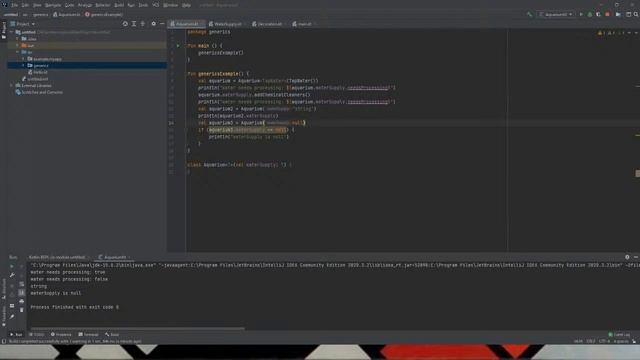Click the run gutter icon beside main
The height and width of the screenshot is (360, 640).
coord(178,46)
